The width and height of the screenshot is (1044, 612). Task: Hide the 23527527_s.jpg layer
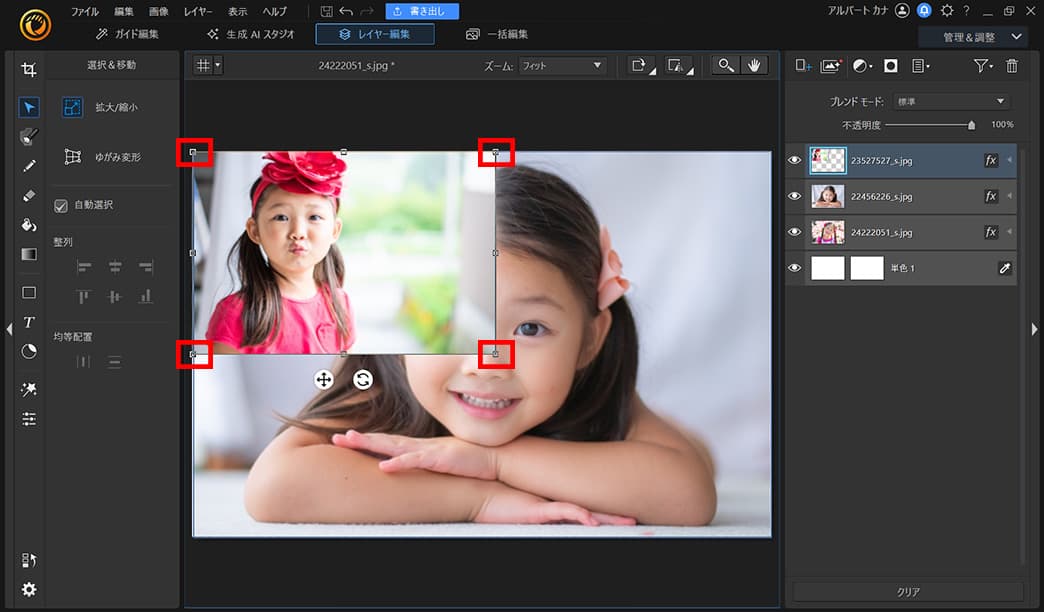[x=794, y=160]
